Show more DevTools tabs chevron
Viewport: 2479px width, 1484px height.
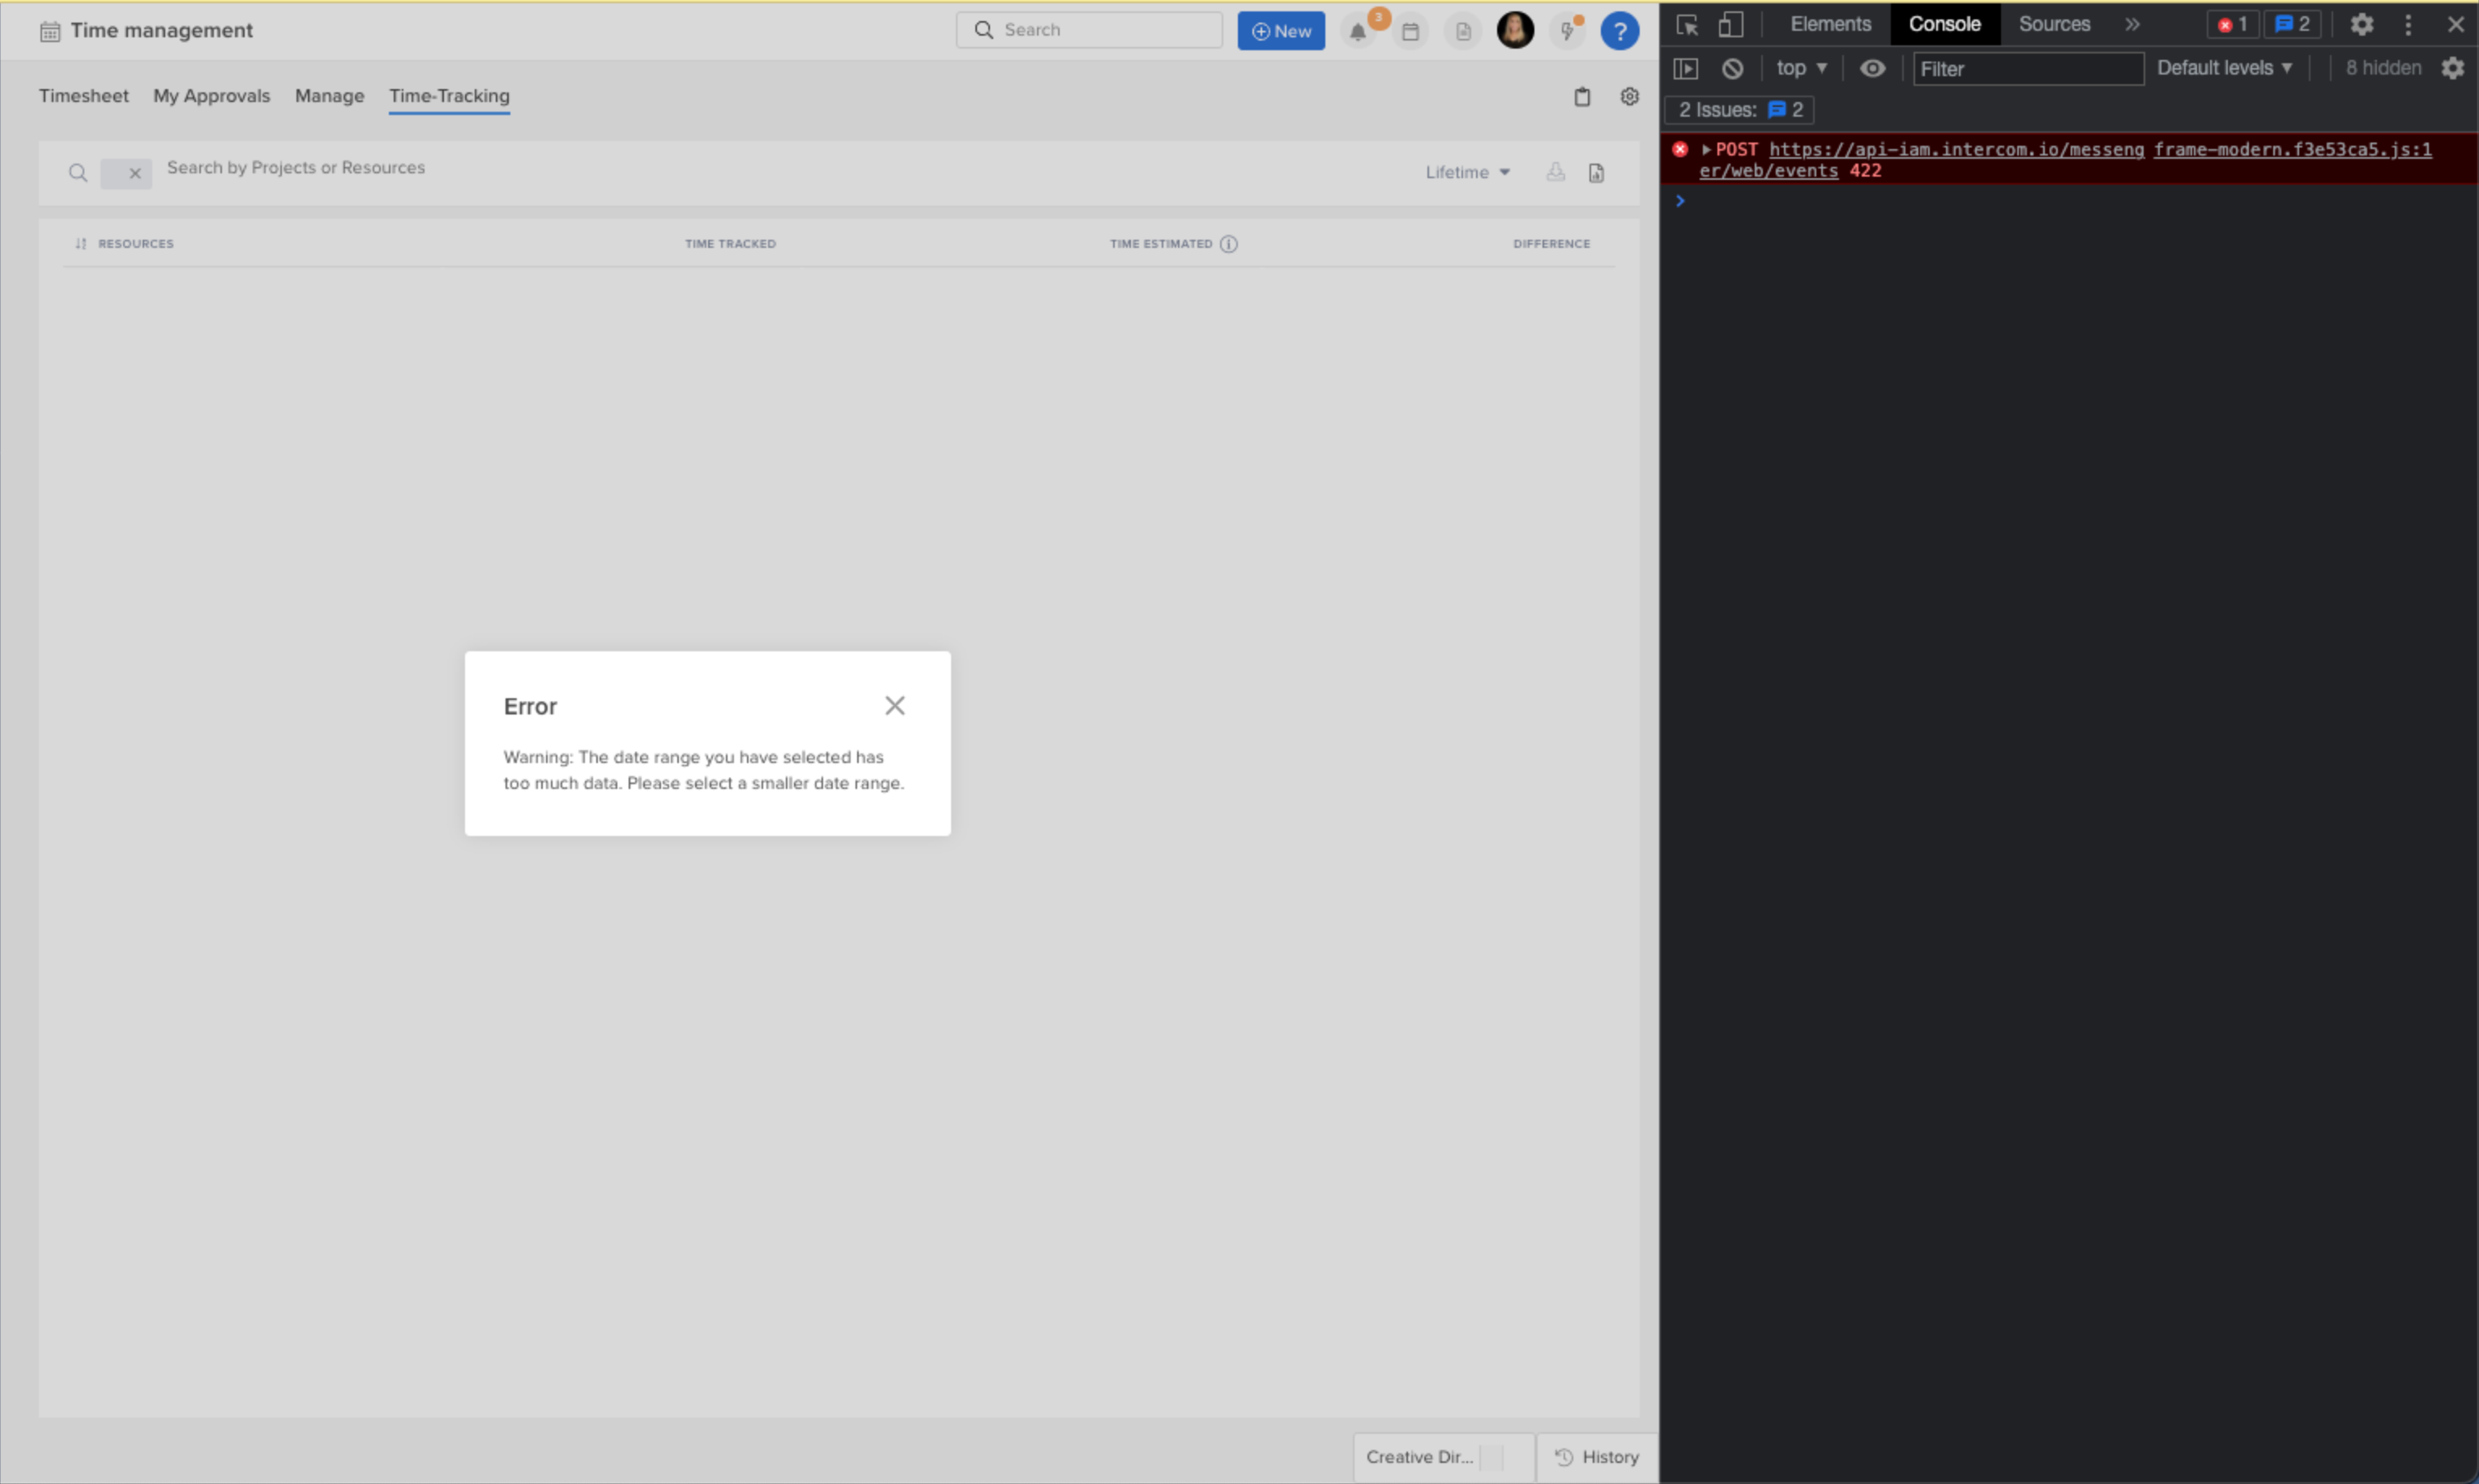click(x=2132, y=24)
